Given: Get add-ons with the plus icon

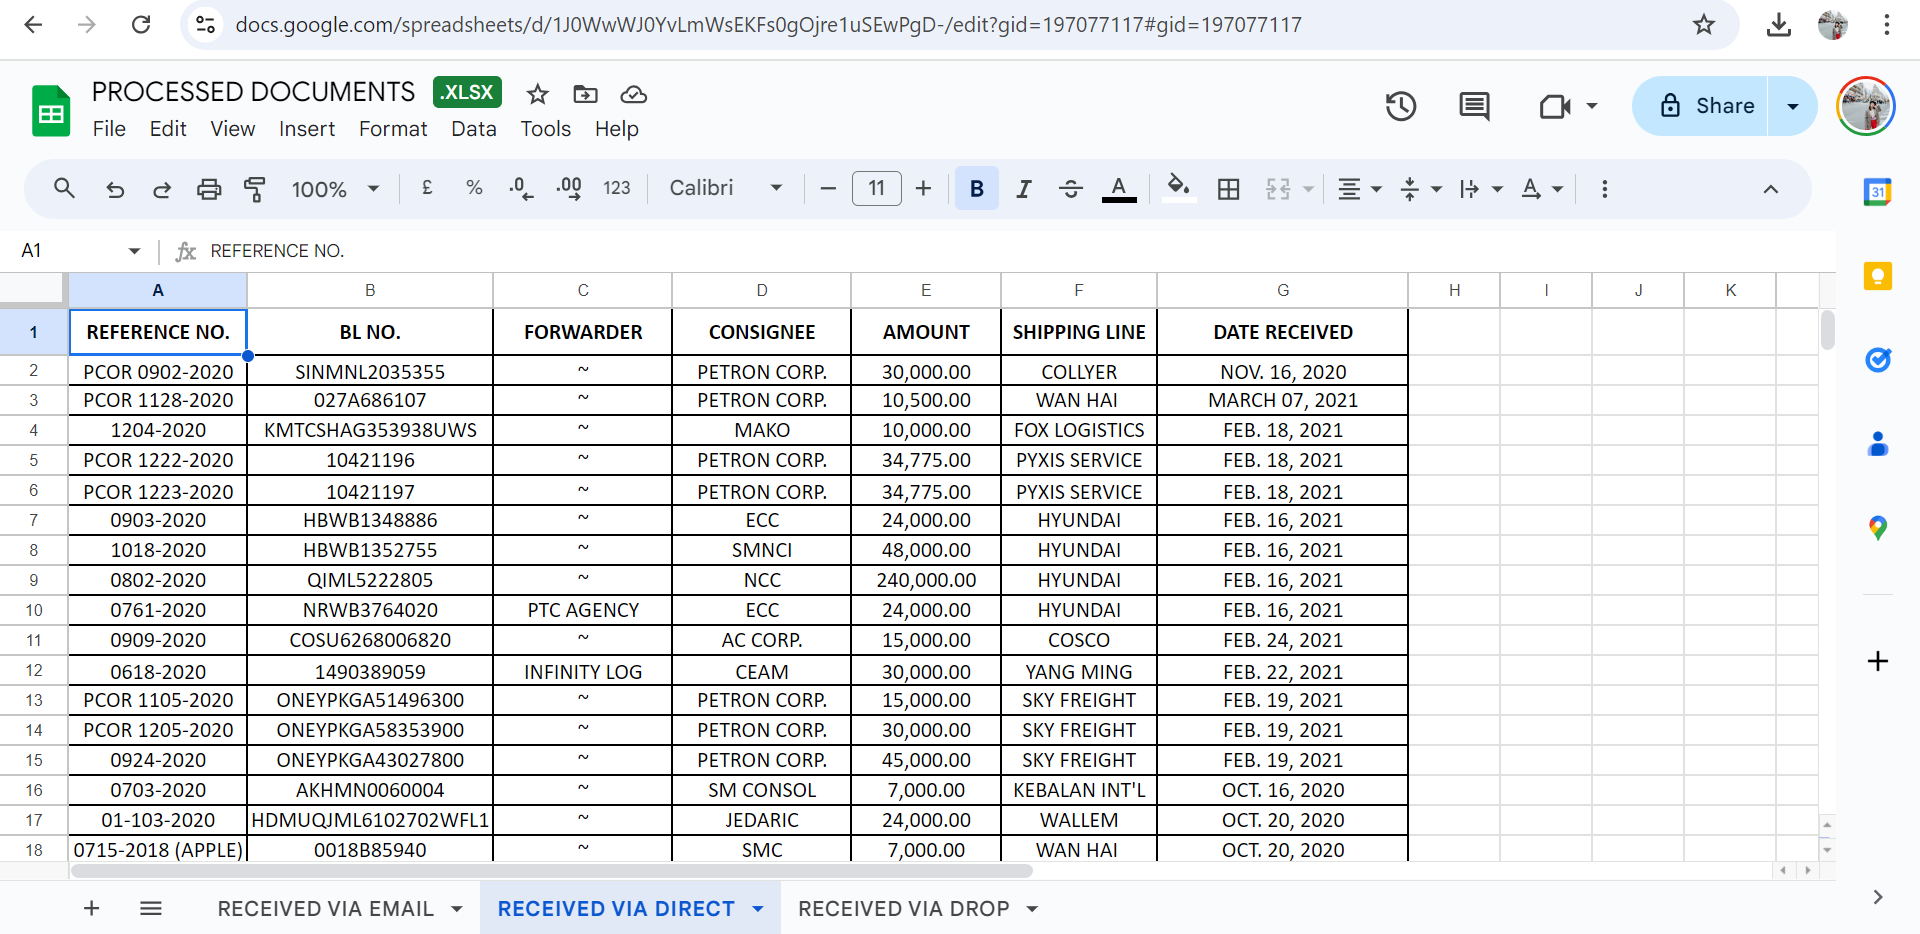Looking at the screenshot, I should tap(1878, 661).
